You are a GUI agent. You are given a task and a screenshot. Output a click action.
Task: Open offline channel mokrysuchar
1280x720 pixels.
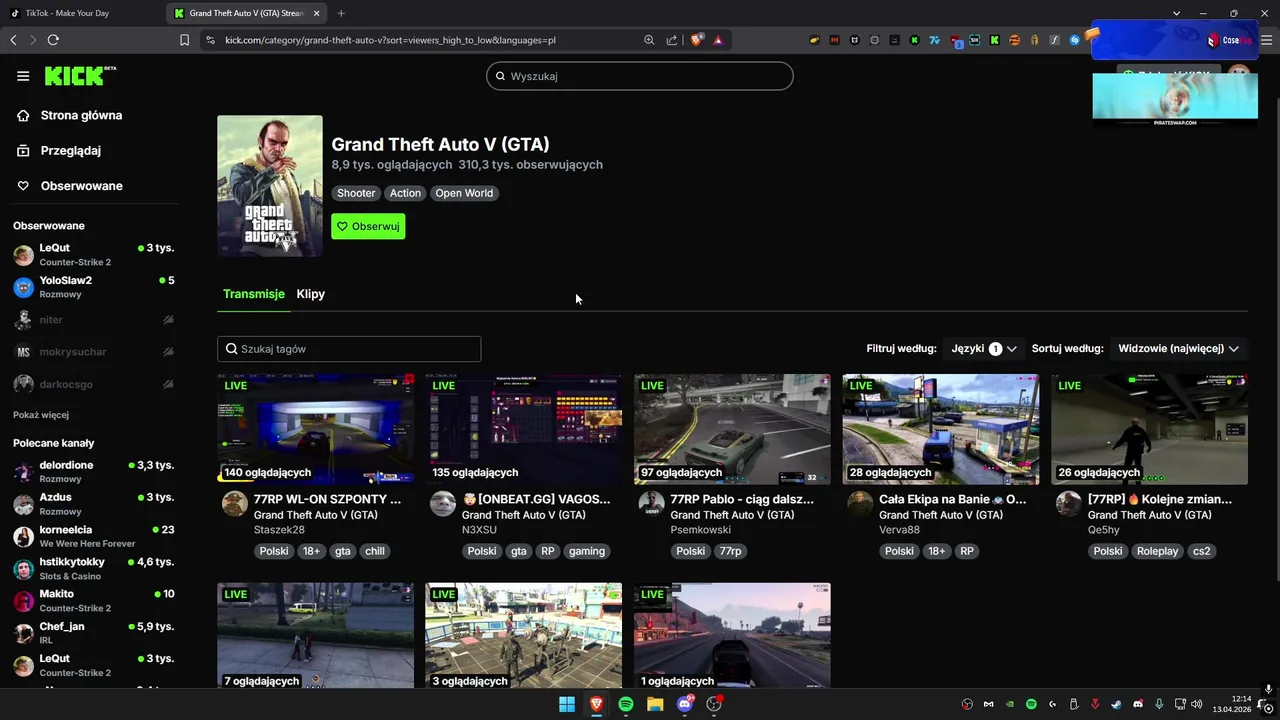[94, 352]
